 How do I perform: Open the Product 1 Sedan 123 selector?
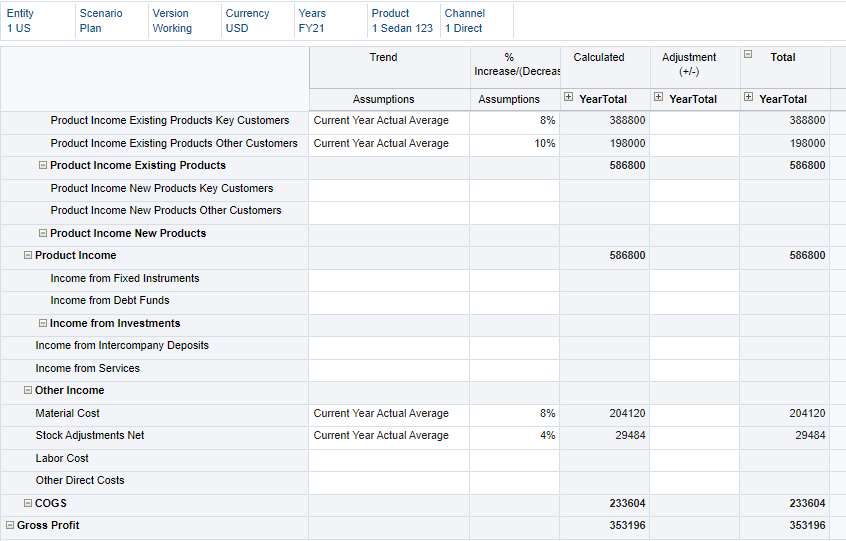tap(402, 29)
